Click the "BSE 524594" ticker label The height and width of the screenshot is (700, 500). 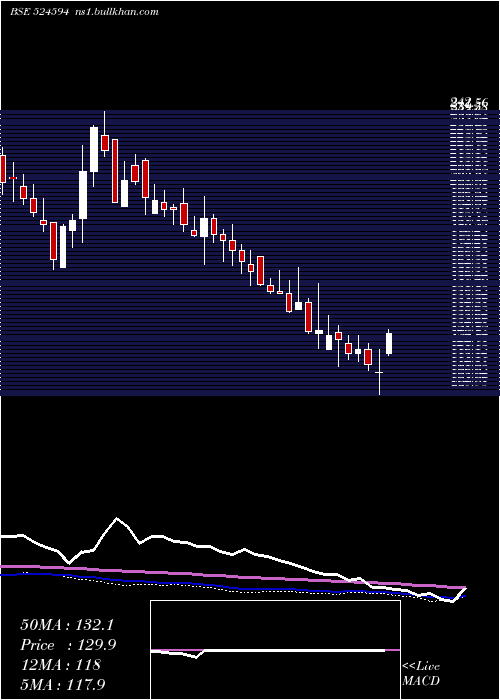39,12
